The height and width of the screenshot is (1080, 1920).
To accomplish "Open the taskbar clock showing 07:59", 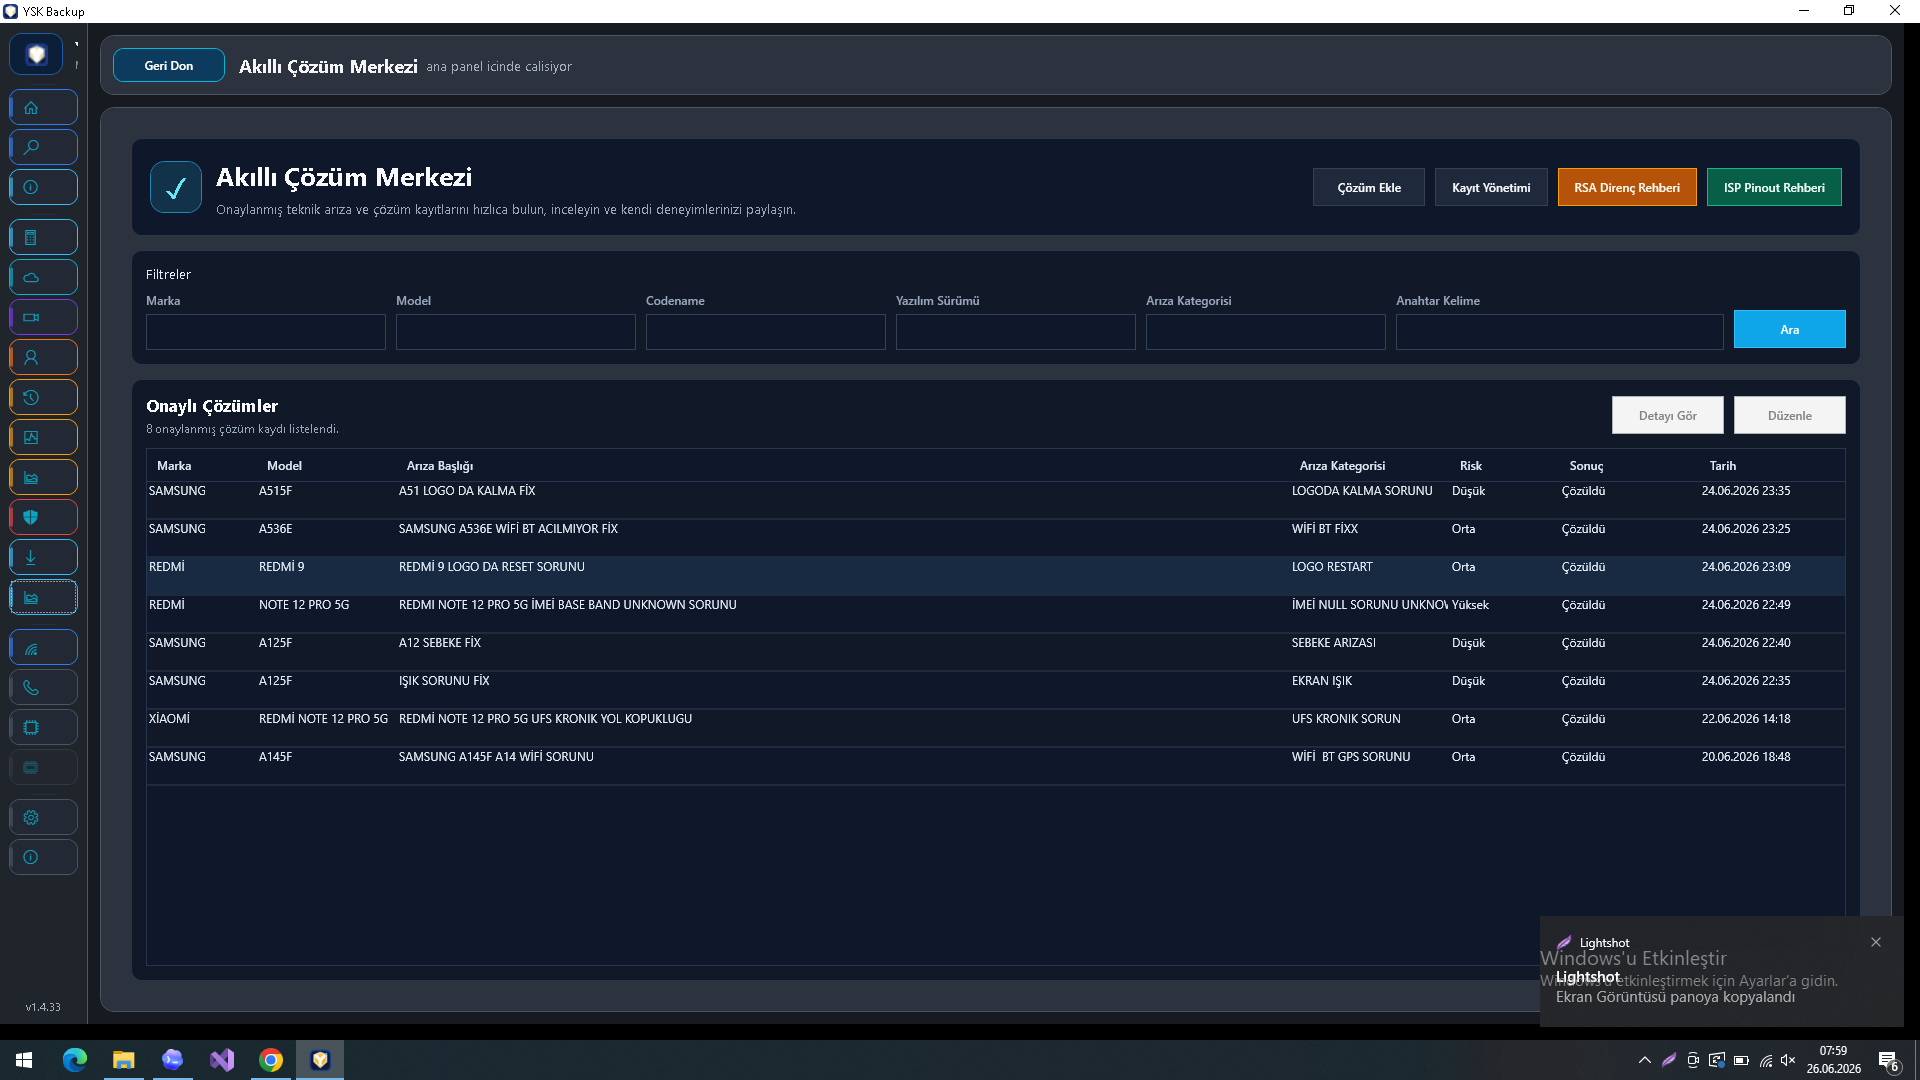I will (x=1834, y=1060).
